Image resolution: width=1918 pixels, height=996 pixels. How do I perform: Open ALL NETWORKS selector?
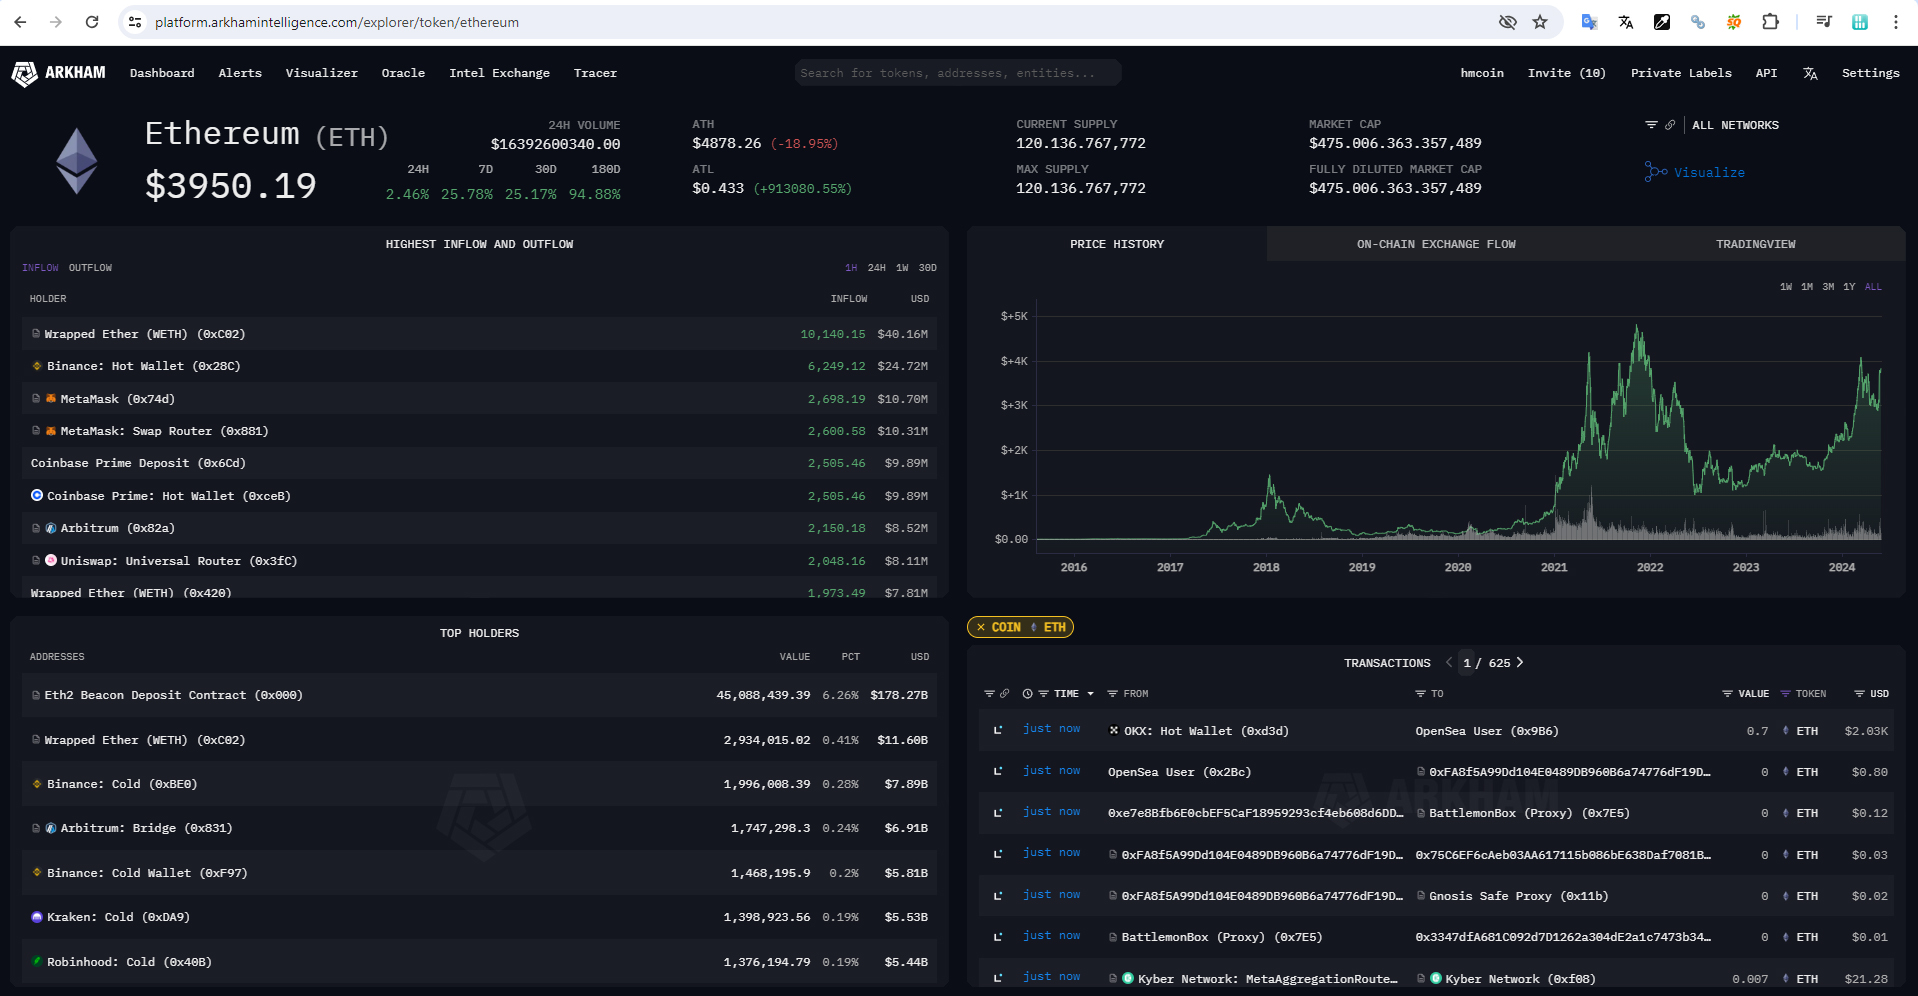pos(1735,125)
